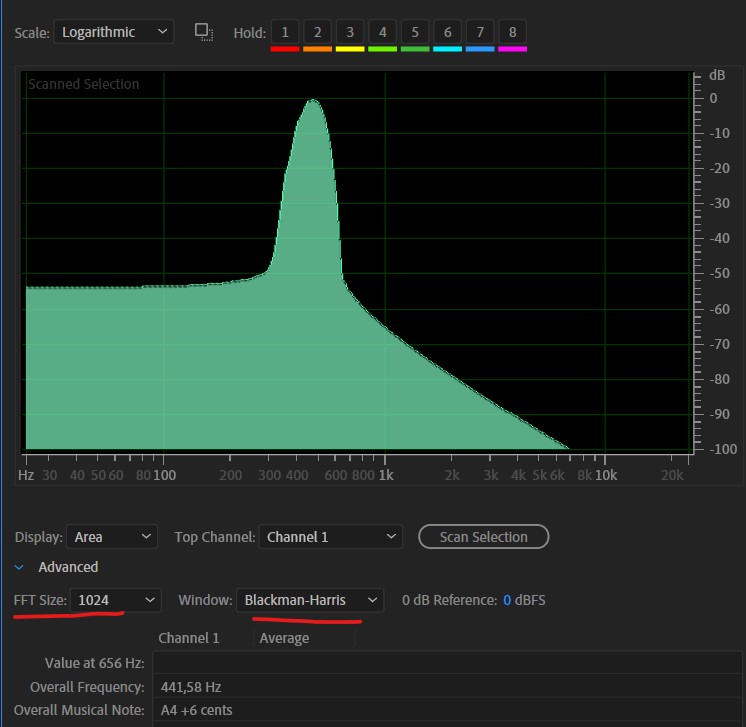The width and height of the screenshot is (746, 727).
Task: Click the Scanned Selection label in graph
Action: pos(84,84)
